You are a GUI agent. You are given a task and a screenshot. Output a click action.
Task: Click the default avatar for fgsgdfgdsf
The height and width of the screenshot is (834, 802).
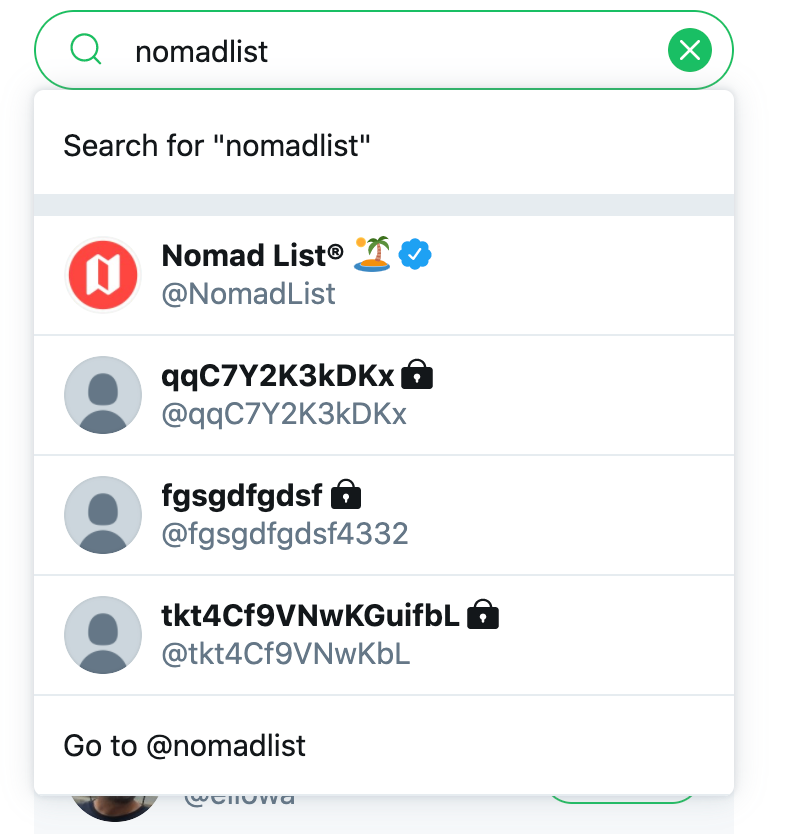pos(103,515)
